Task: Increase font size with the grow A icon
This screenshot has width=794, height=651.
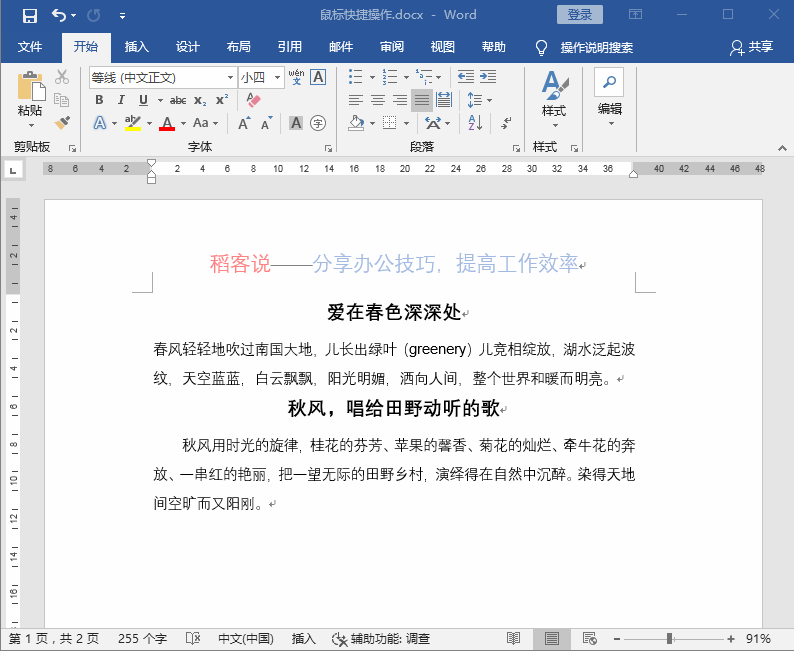Action: pyautogui.click(x=244, y=123)
